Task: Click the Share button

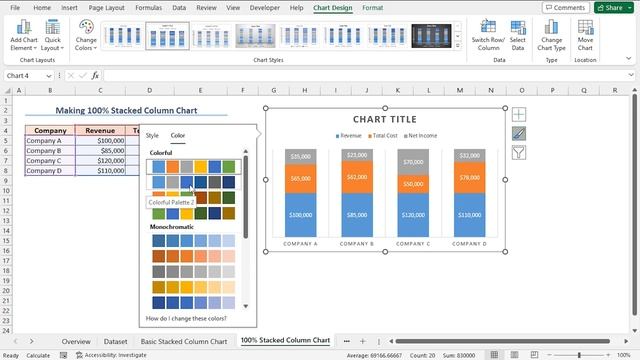Action: click(x=610, y=8)
